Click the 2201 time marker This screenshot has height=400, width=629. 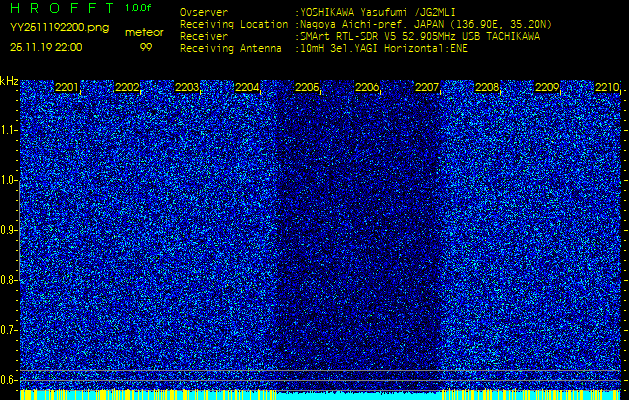[x=67, y=87]
